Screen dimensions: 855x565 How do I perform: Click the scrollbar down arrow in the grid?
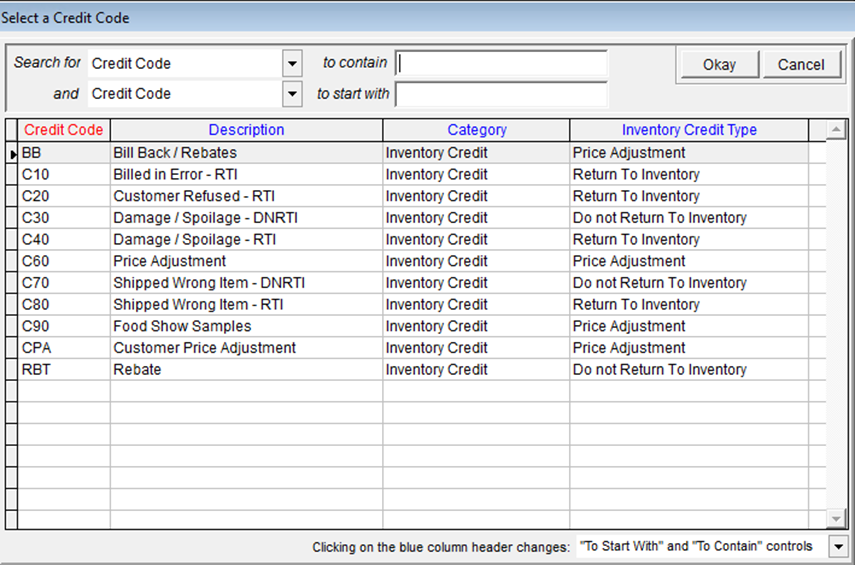coord(837,518)
